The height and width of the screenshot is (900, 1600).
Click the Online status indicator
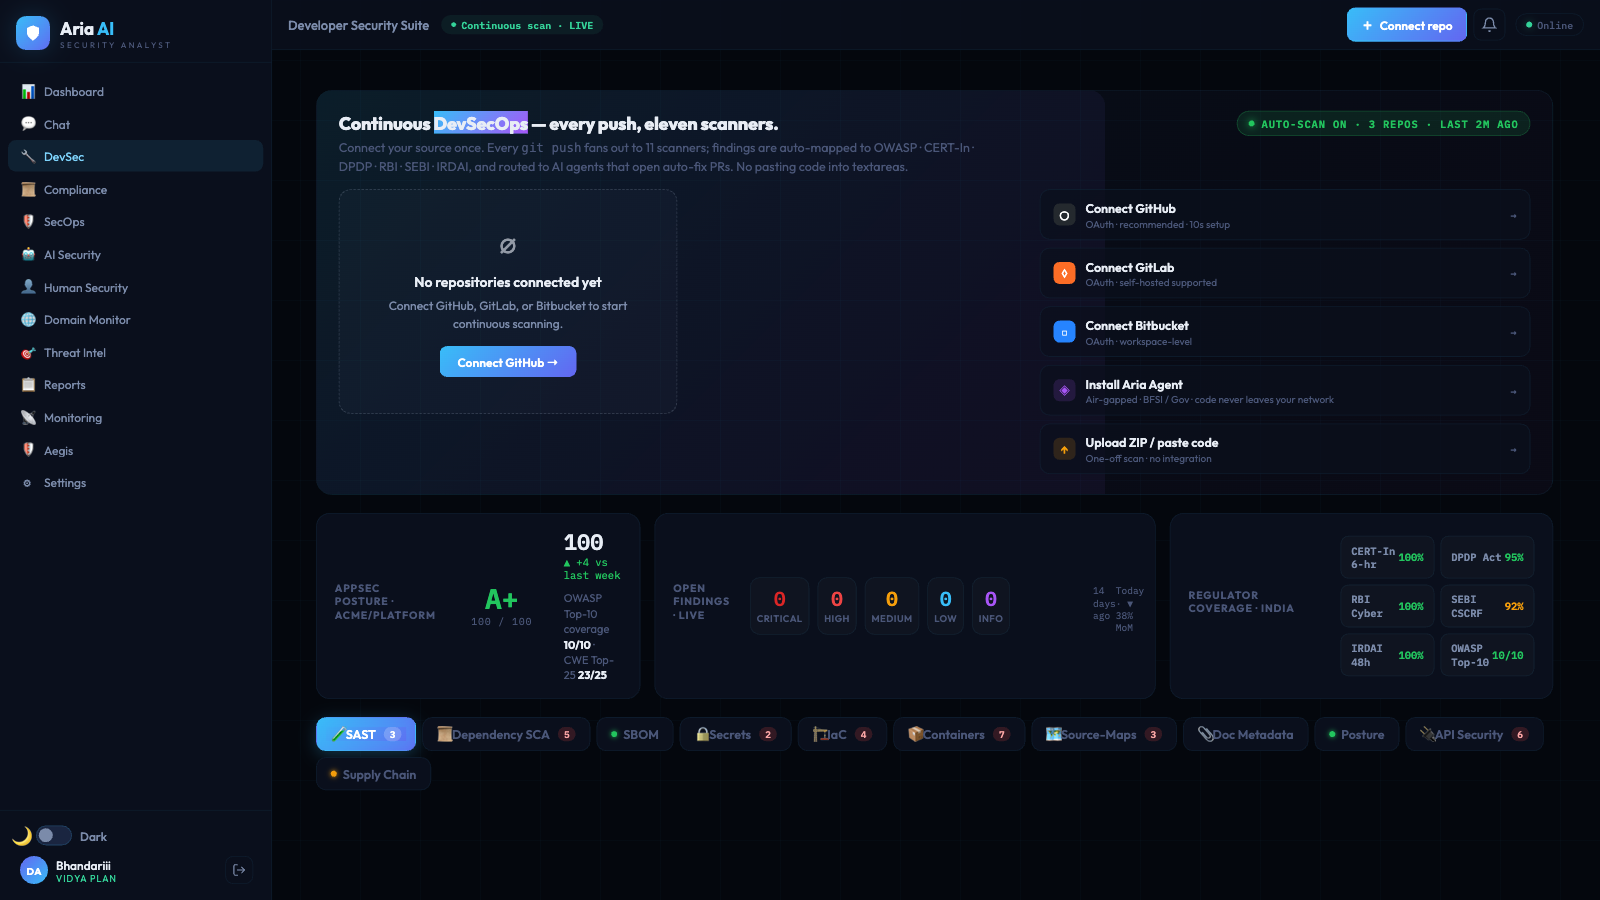(1549, 26)
